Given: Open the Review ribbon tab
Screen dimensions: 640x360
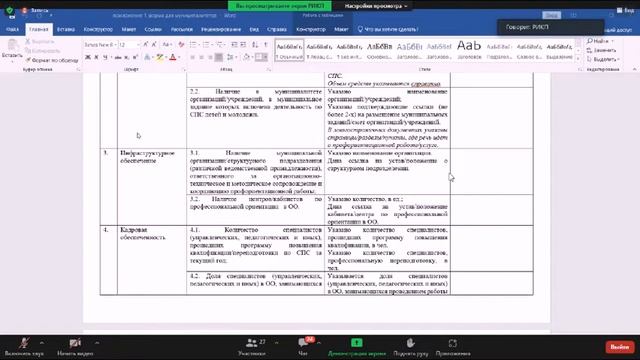Looking at the screenshot, I should [x=221, y=29].
